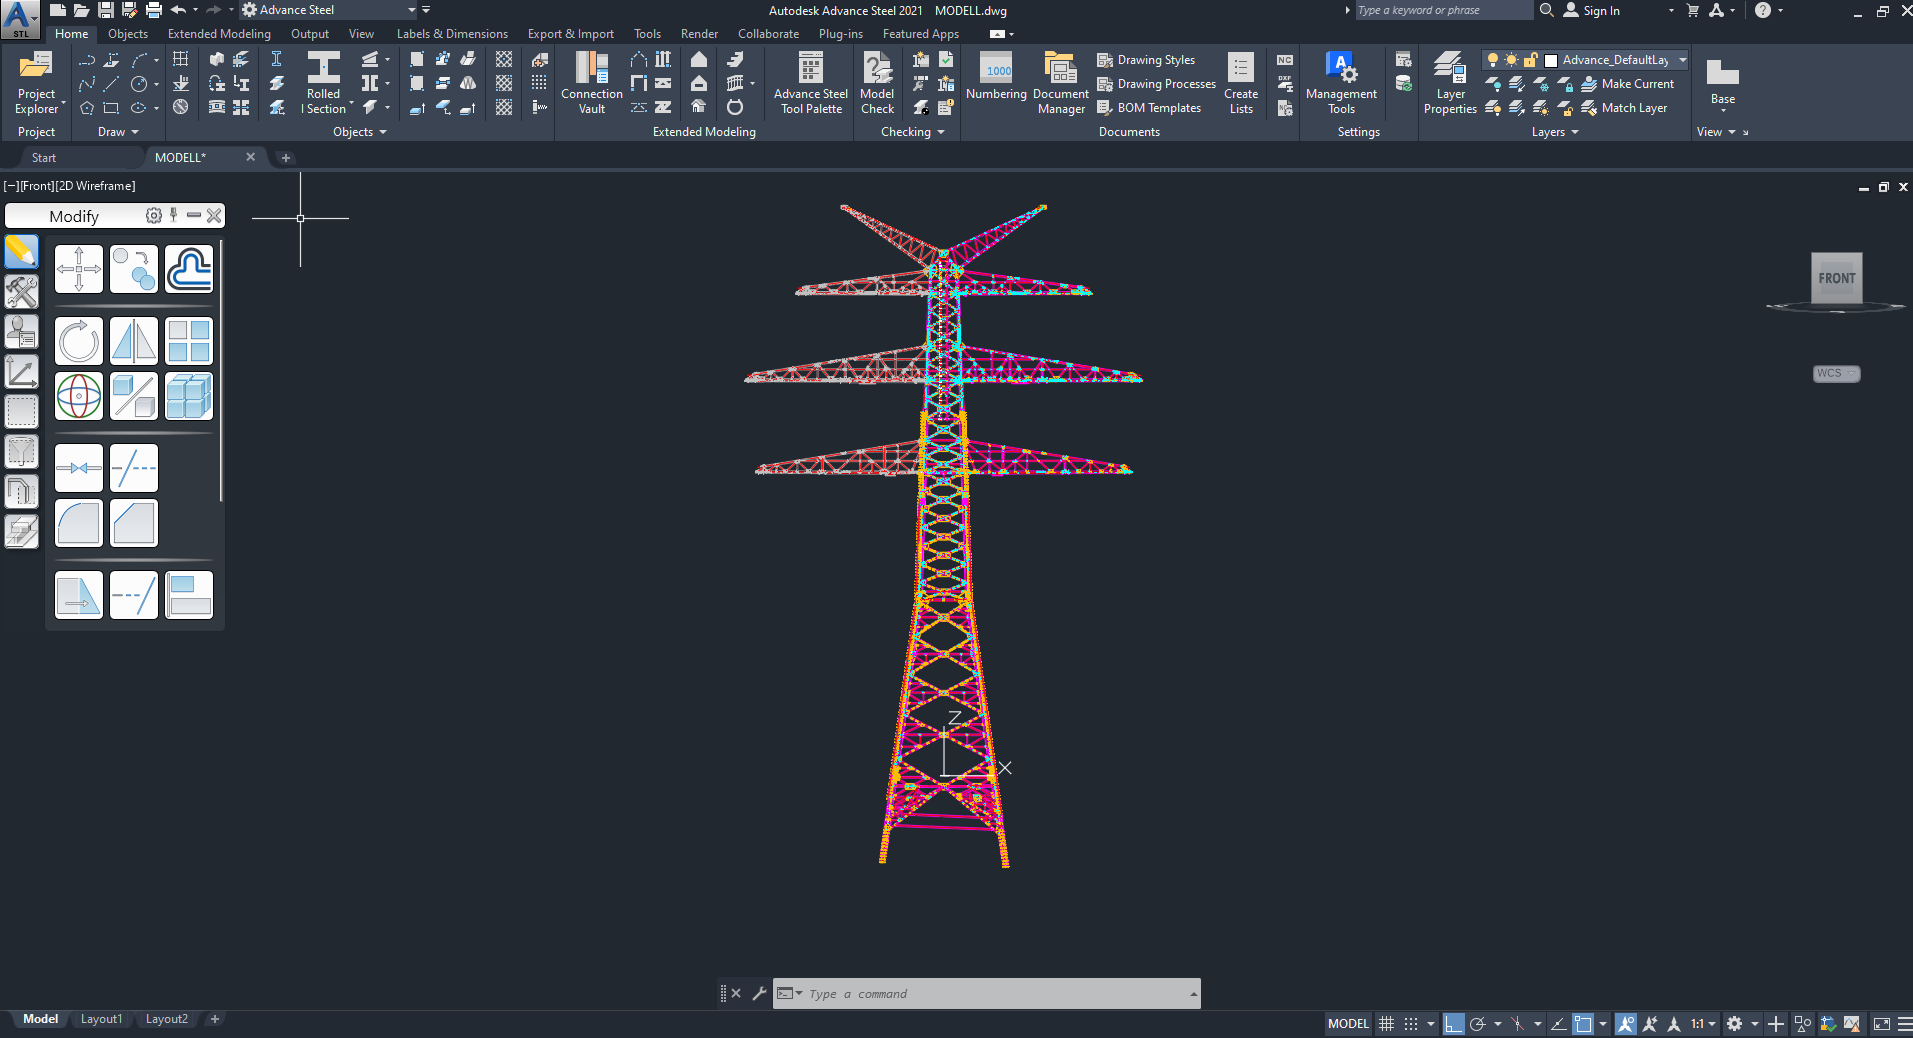The width and height of the screenshot is (1913, 1038).
Task: Toggle isometric drafting in status bar
Action: click(x=1518, y=1023)
